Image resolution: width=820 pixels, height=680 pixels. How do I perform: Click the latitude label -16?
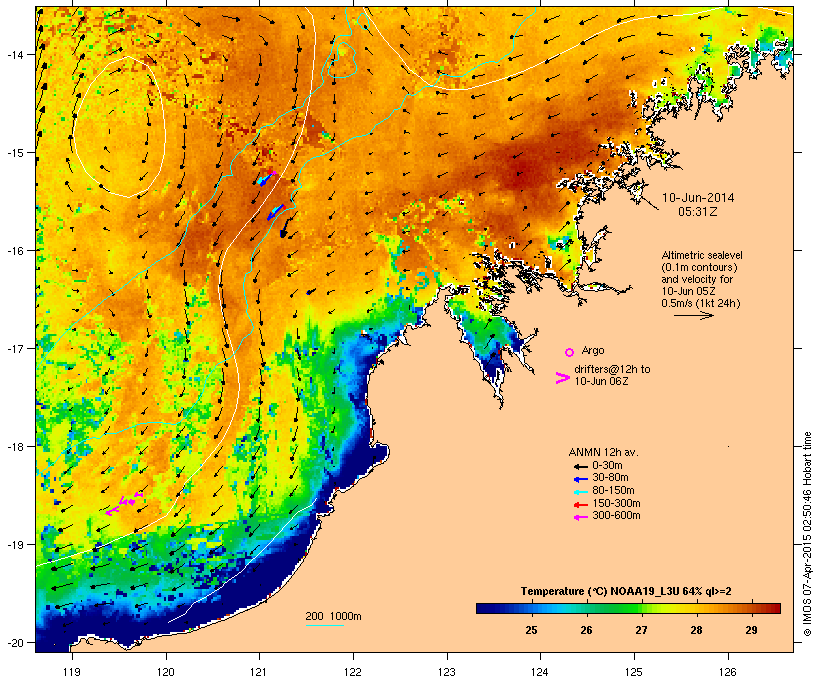tap(15, 251)
